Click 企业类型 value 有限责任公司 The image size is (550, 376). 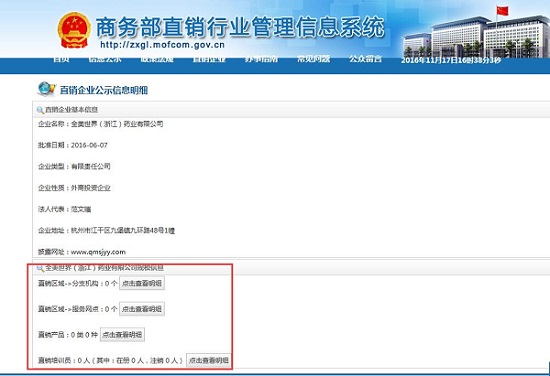click(91, 166)
